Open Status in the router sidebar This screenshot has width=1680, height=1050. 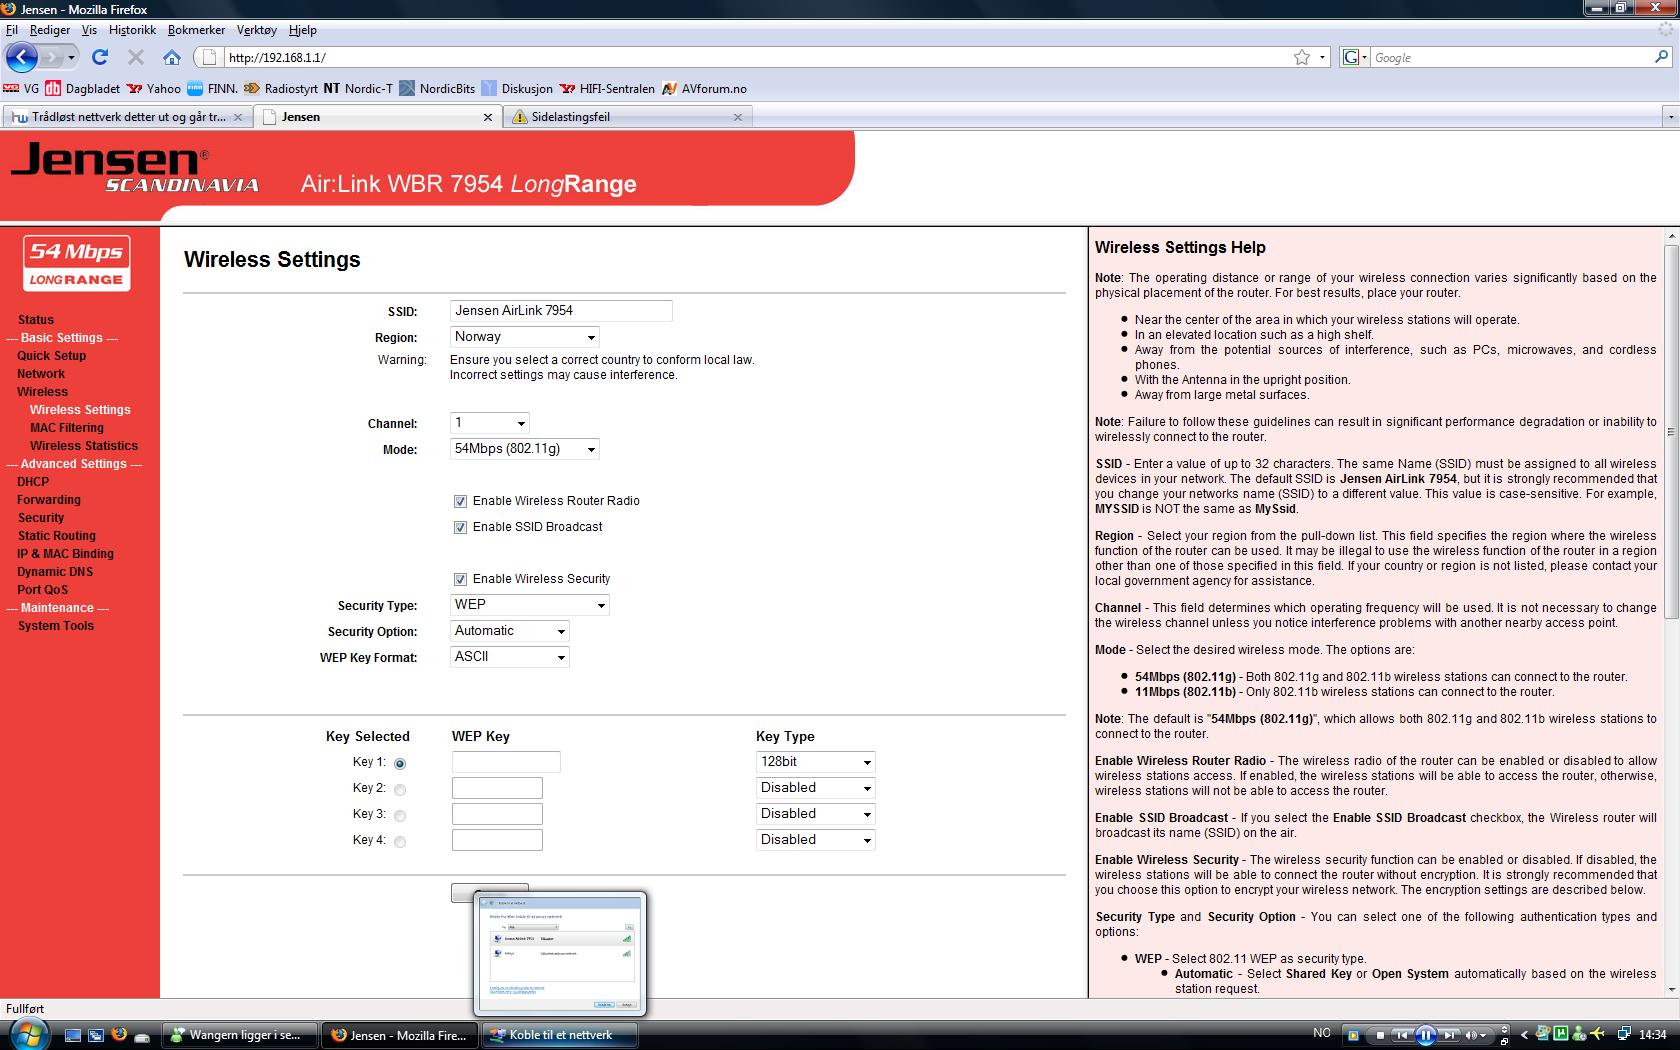coord(36,320)
